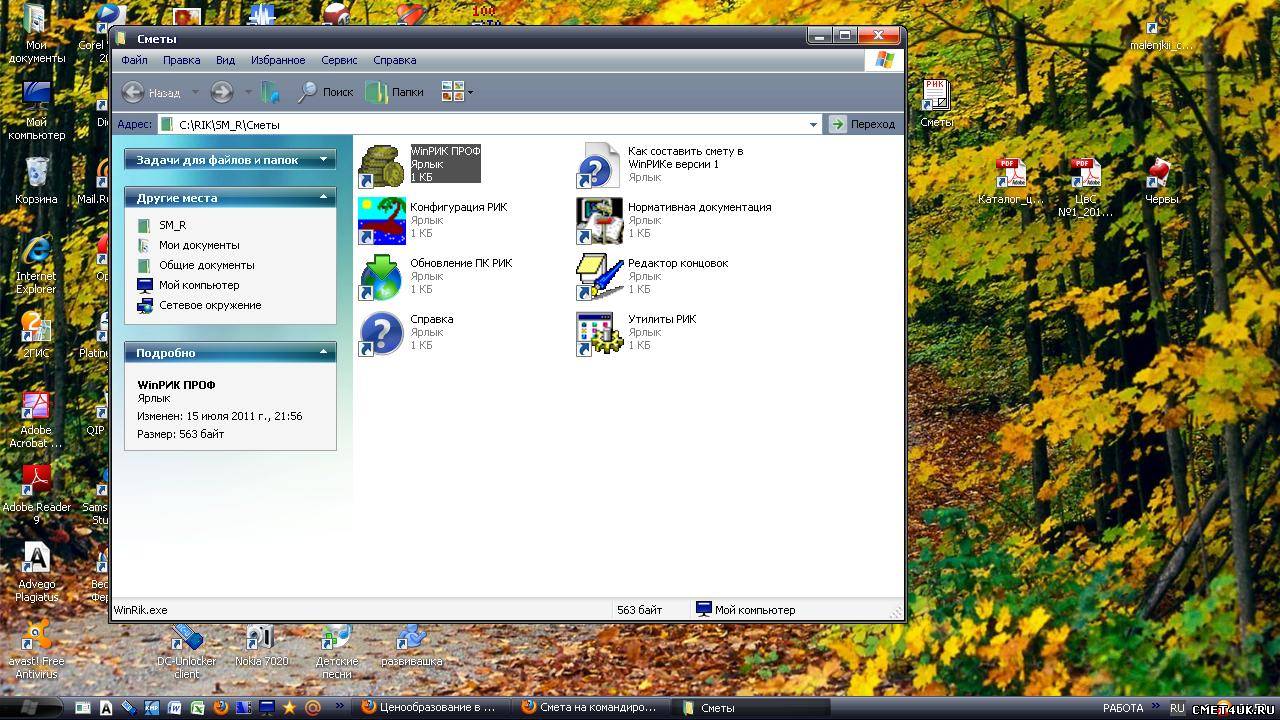This screenshot has width=1280, height=720.
Task: Launch Excel from the quick launch bar
Action: tap(198, 708)
